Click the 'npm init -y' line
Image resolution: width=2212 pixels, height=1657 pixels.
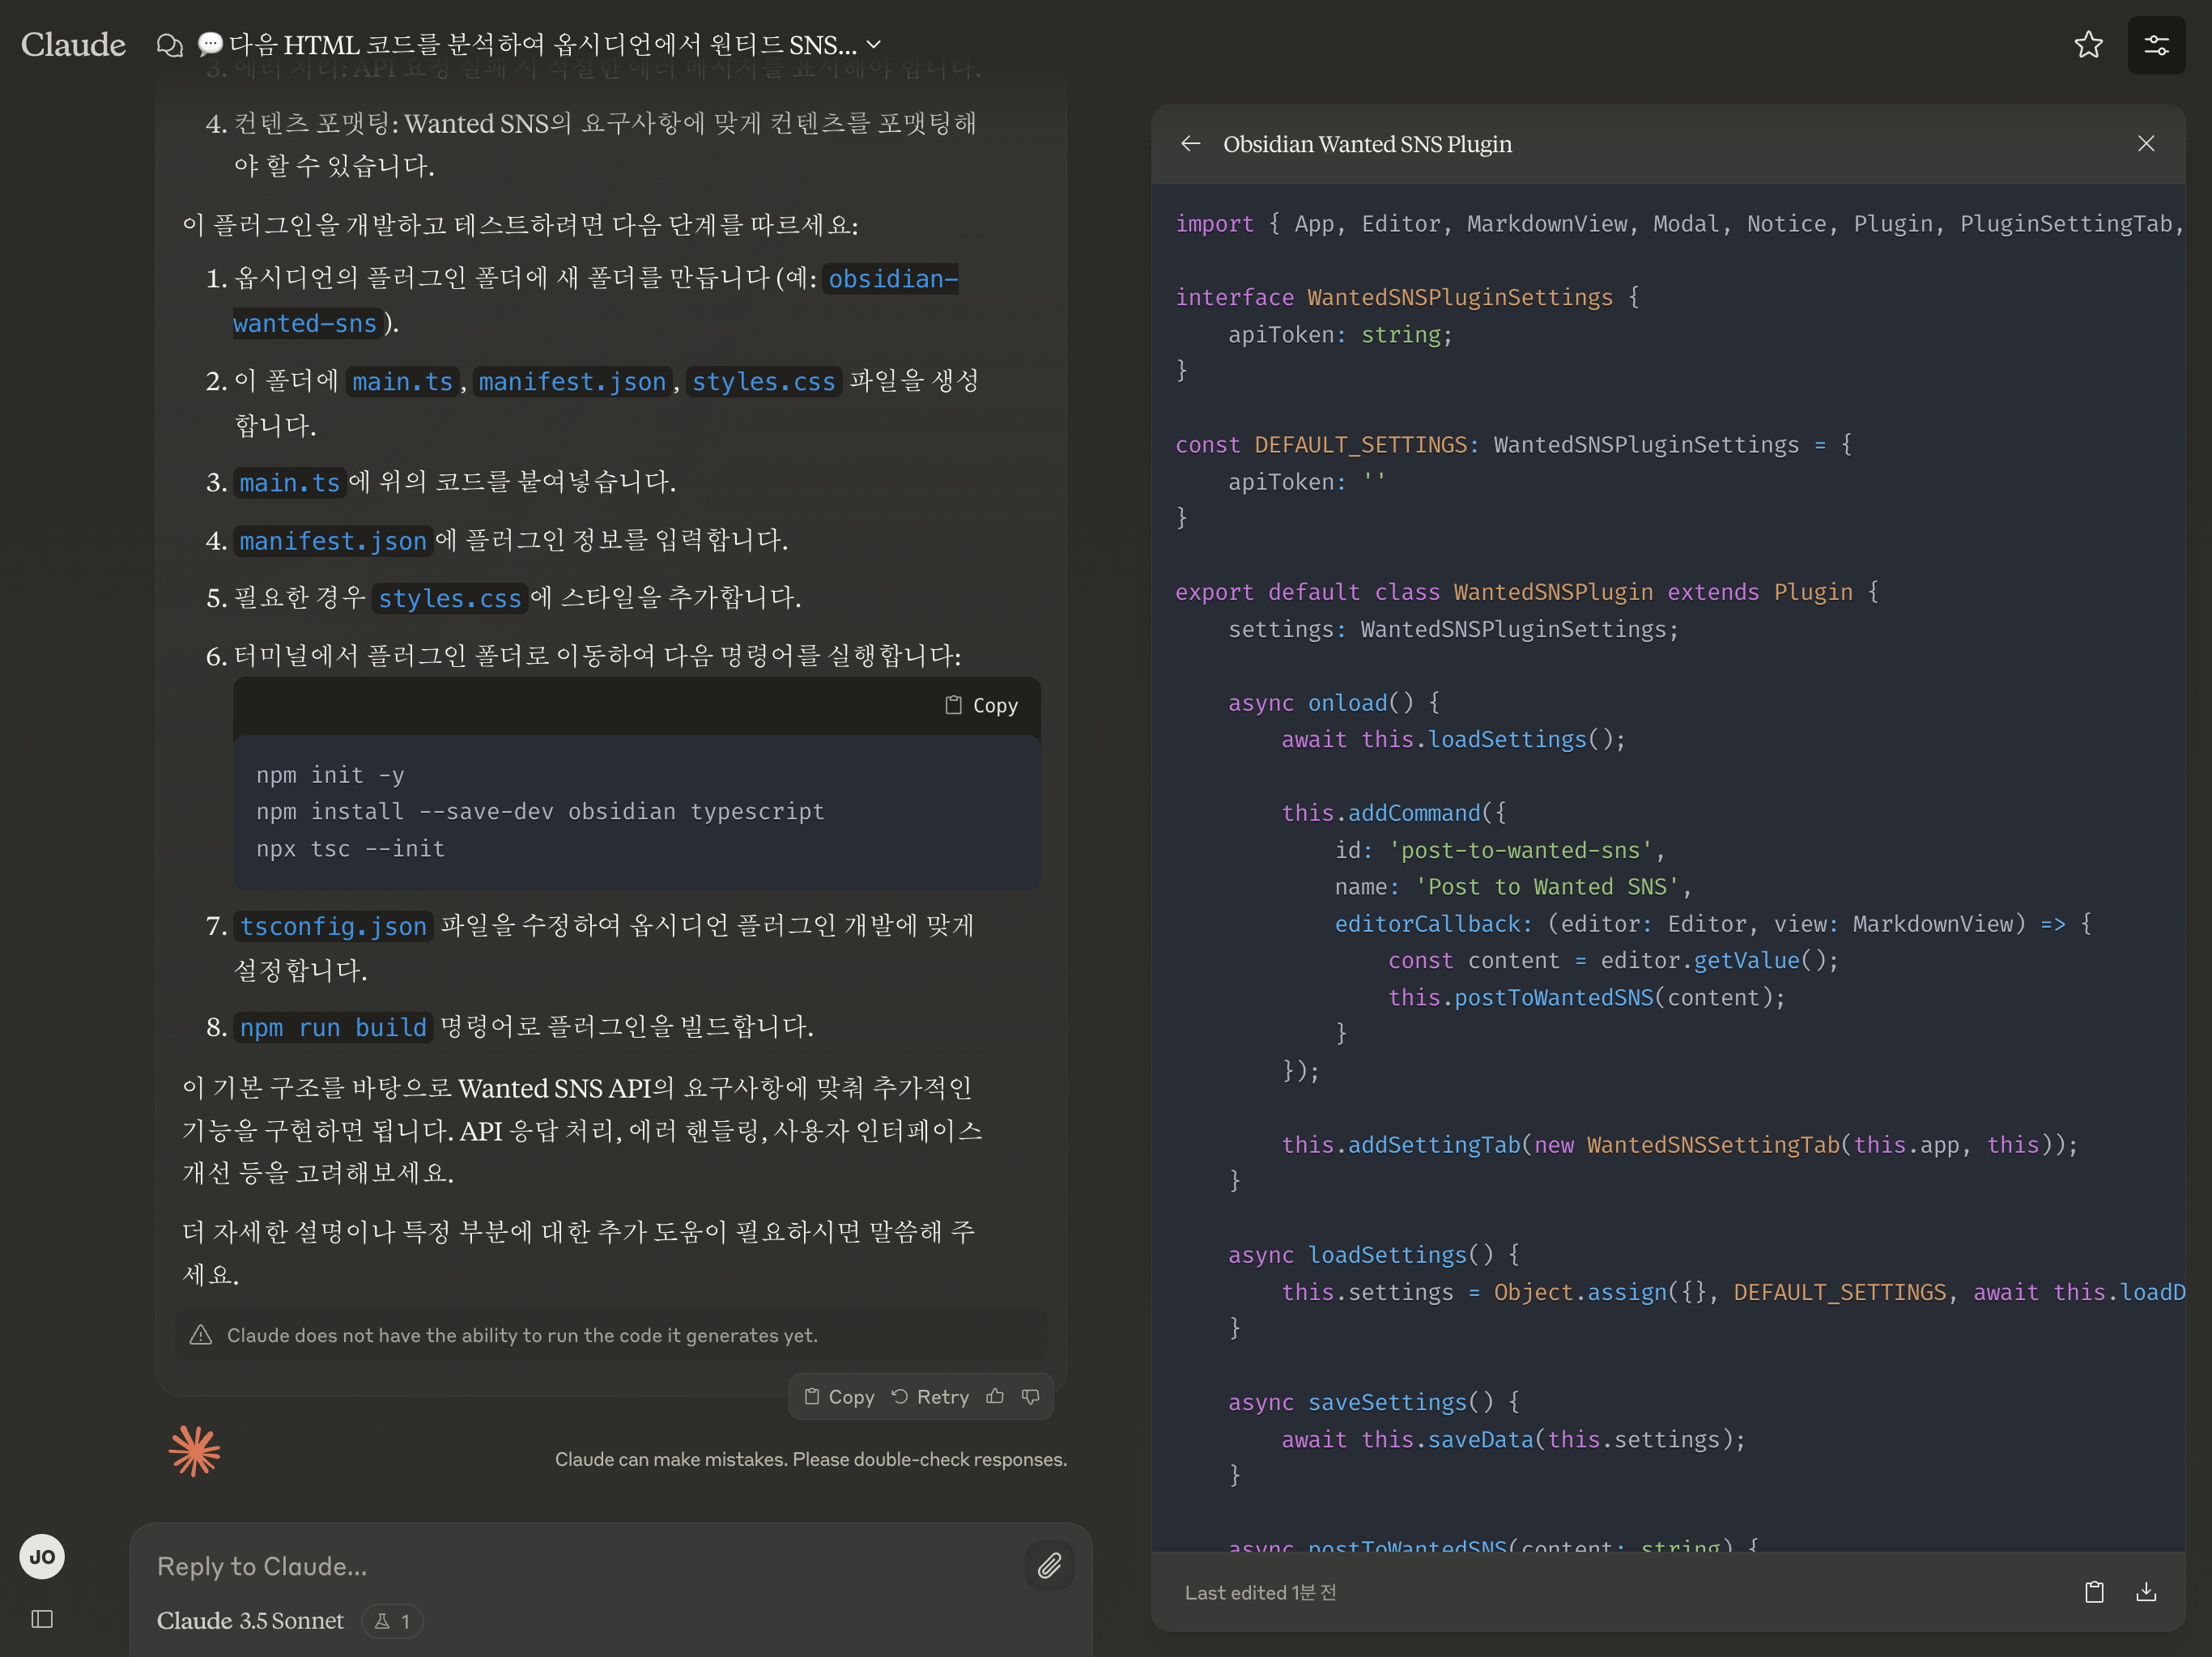330,775
